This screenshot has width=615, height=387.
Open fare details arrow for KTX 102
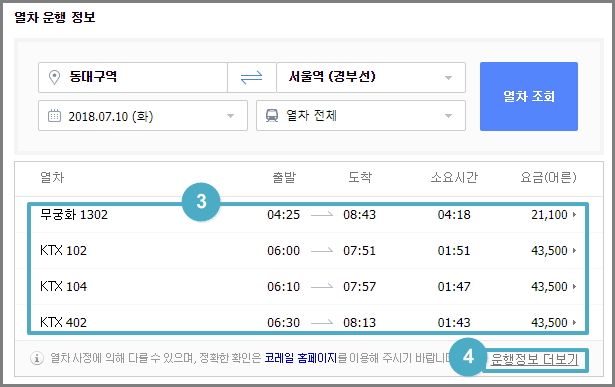574,250
